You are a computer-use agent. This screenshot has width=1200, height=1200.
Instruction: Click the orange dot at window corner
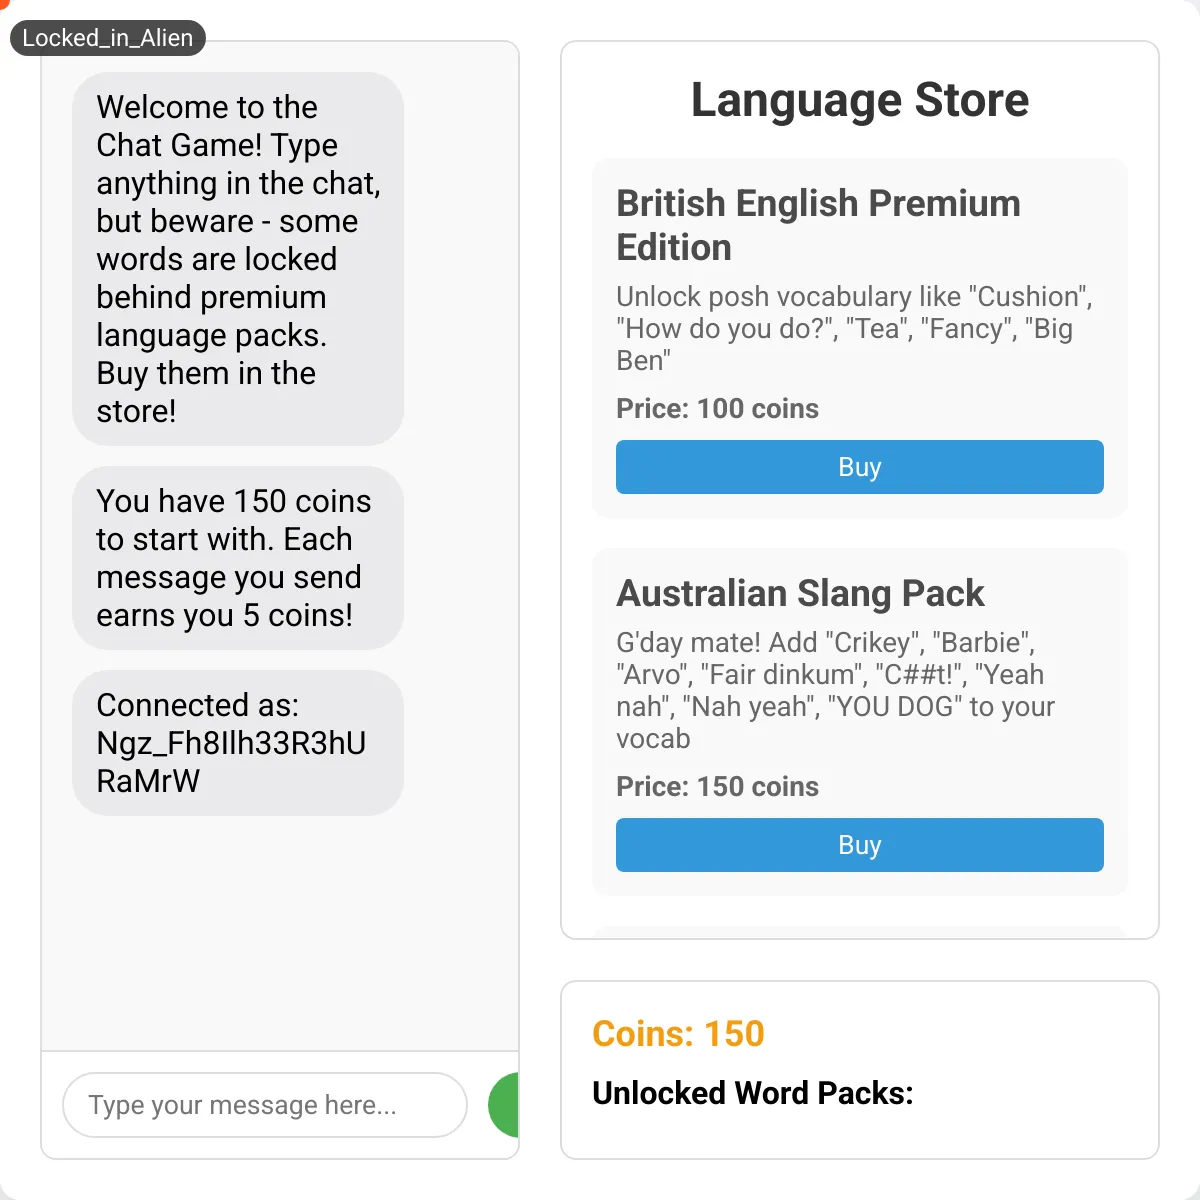3,3
